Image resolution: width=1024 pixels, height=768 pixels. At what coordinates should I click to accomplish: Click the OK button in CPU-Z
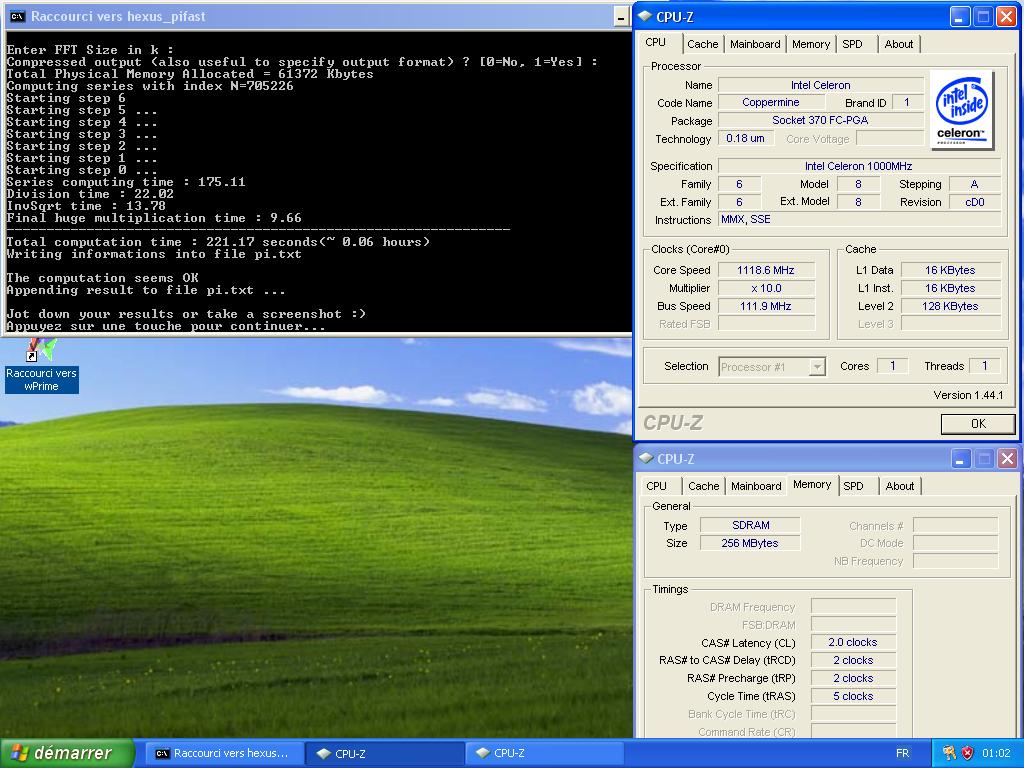pyautogui.click(x=978, y=424)
